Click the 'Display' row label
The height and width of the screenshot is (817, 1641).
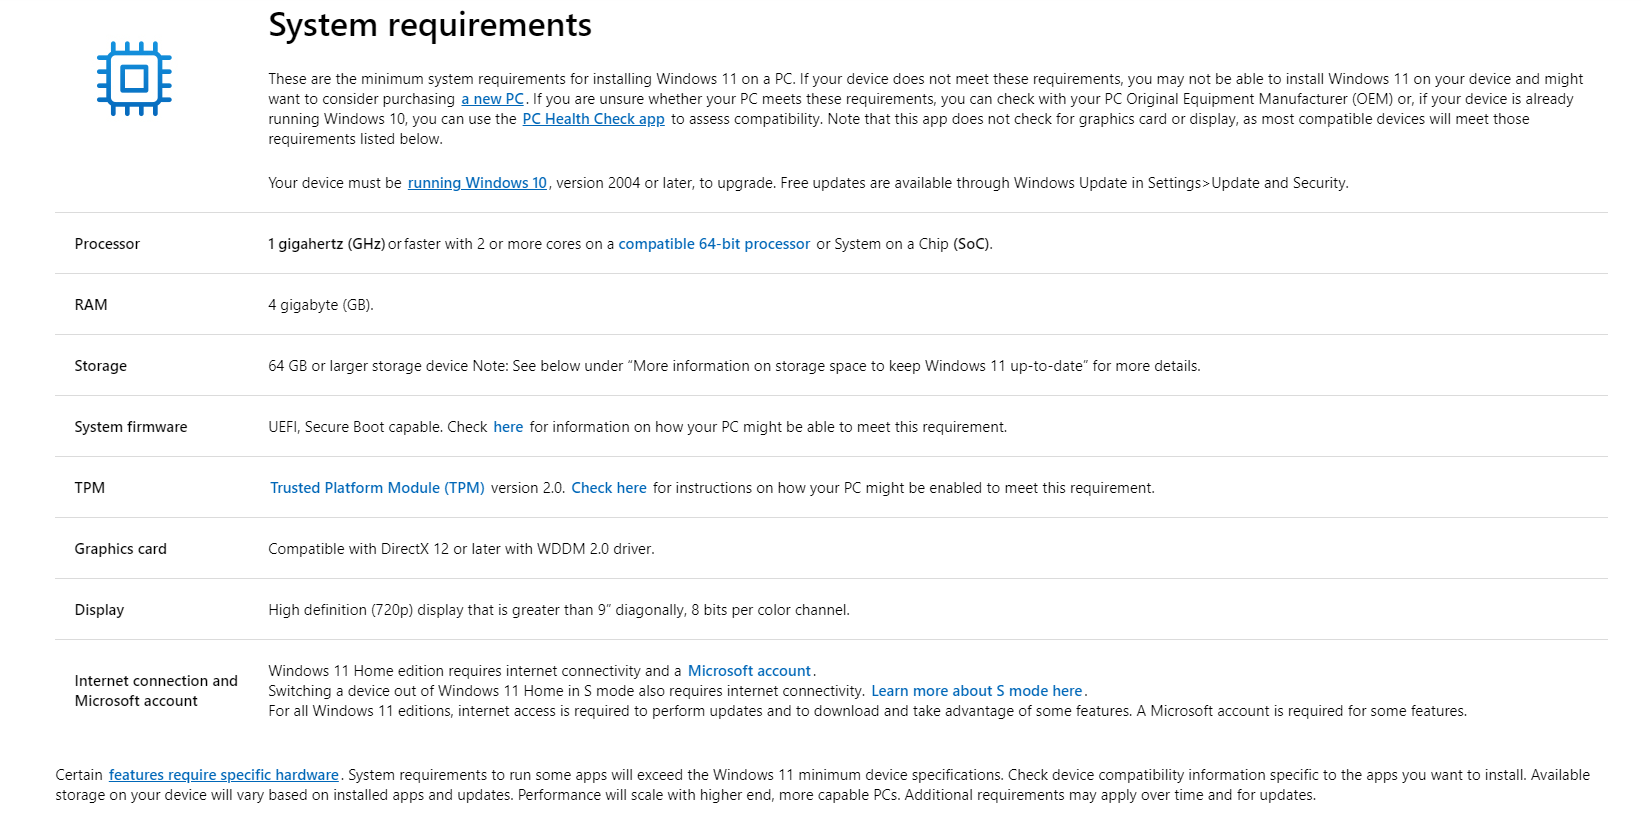pyautogui.click(x=100, y=610)
